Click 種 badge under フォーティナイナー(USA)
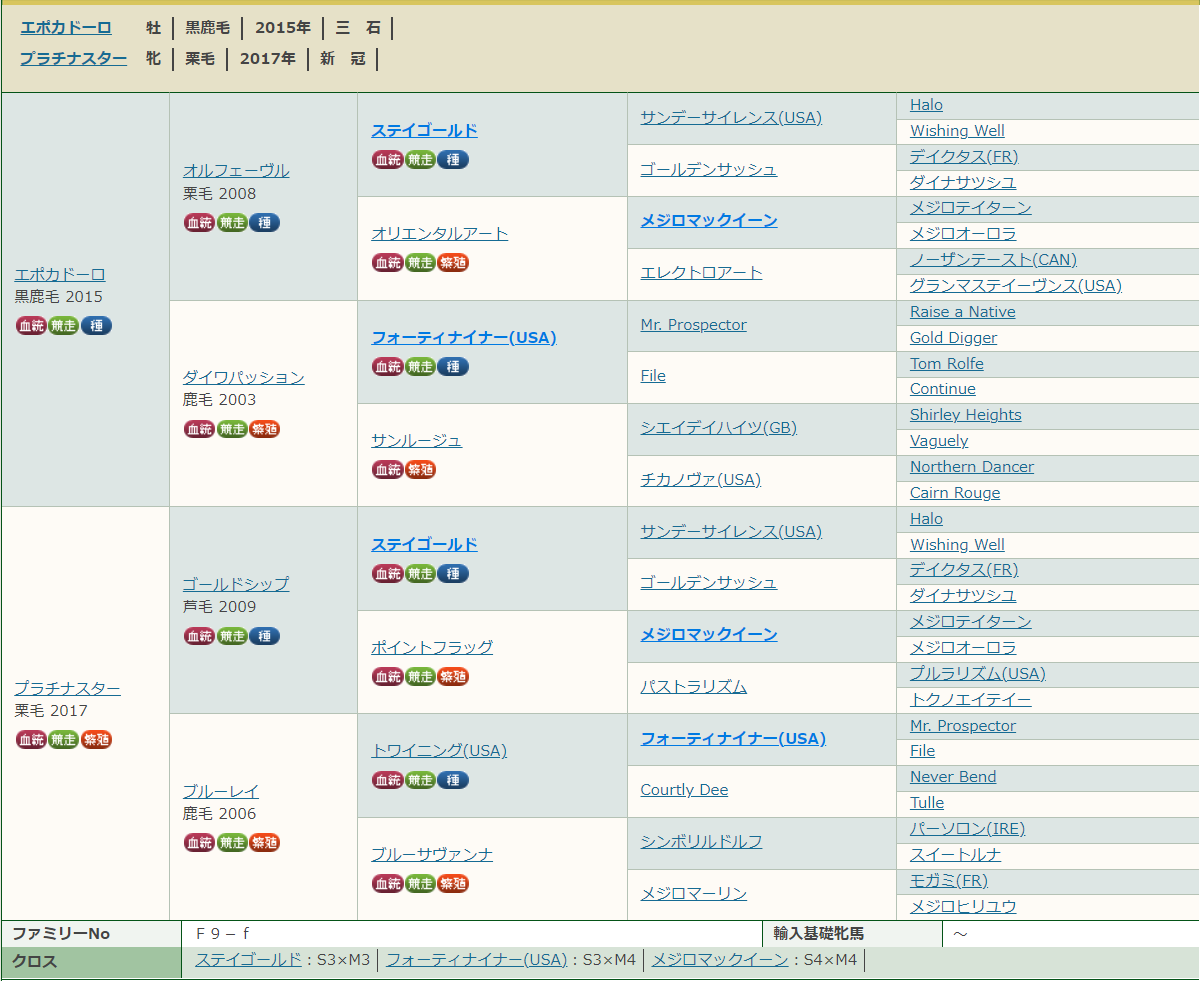 tap(453, 366)
